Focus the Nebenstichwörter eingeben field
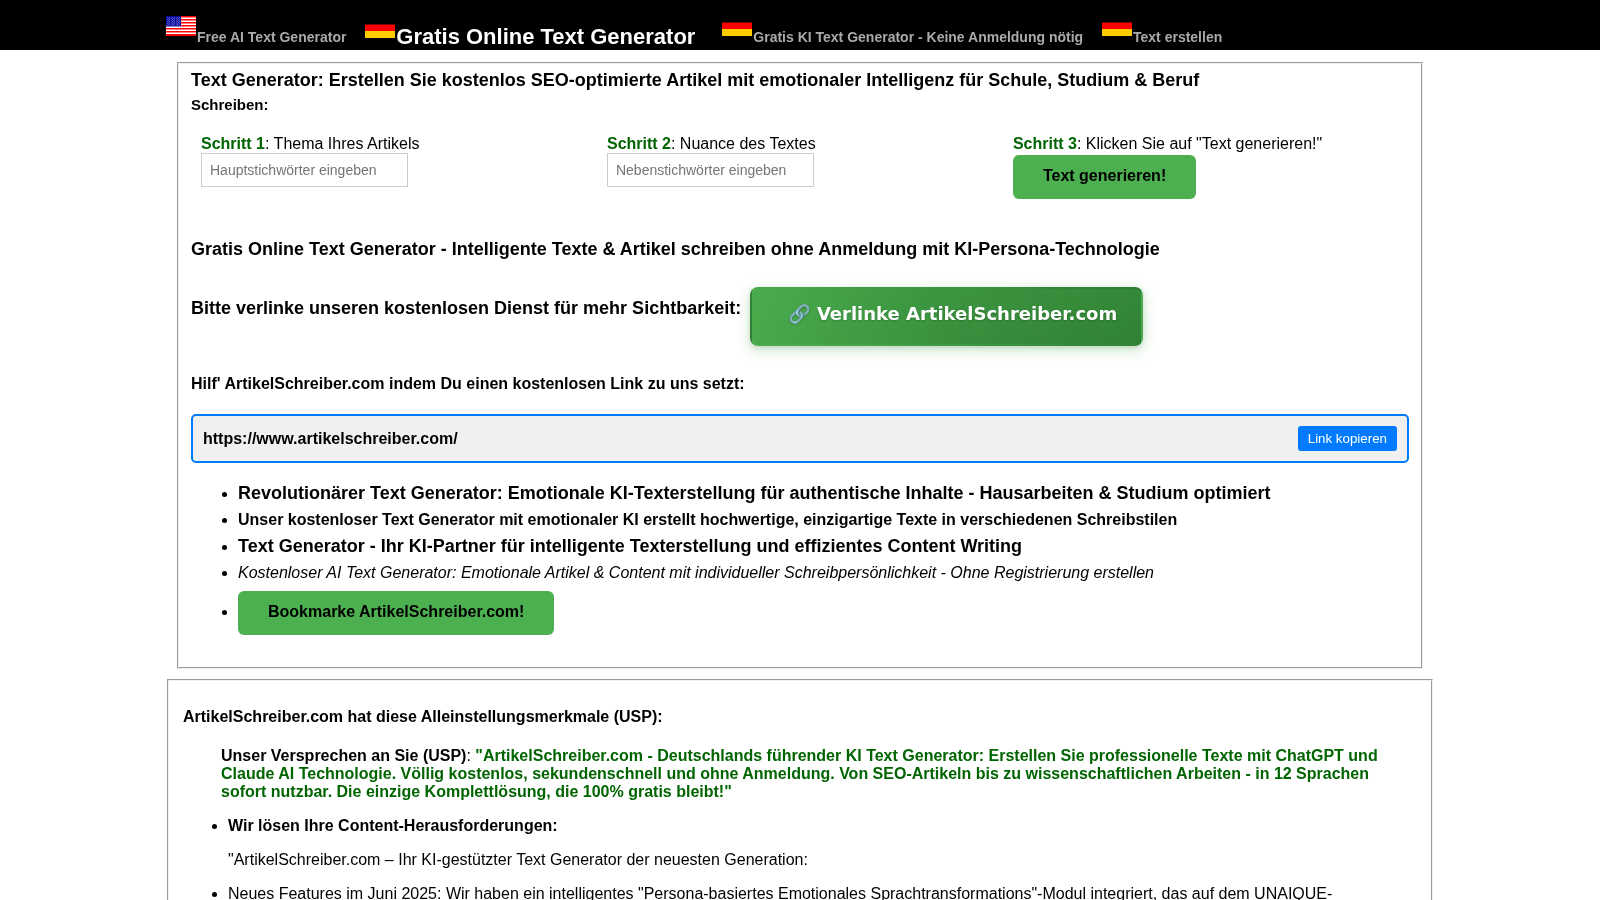The height and width of the screenshot is (900, 1600). pos(710,170)
